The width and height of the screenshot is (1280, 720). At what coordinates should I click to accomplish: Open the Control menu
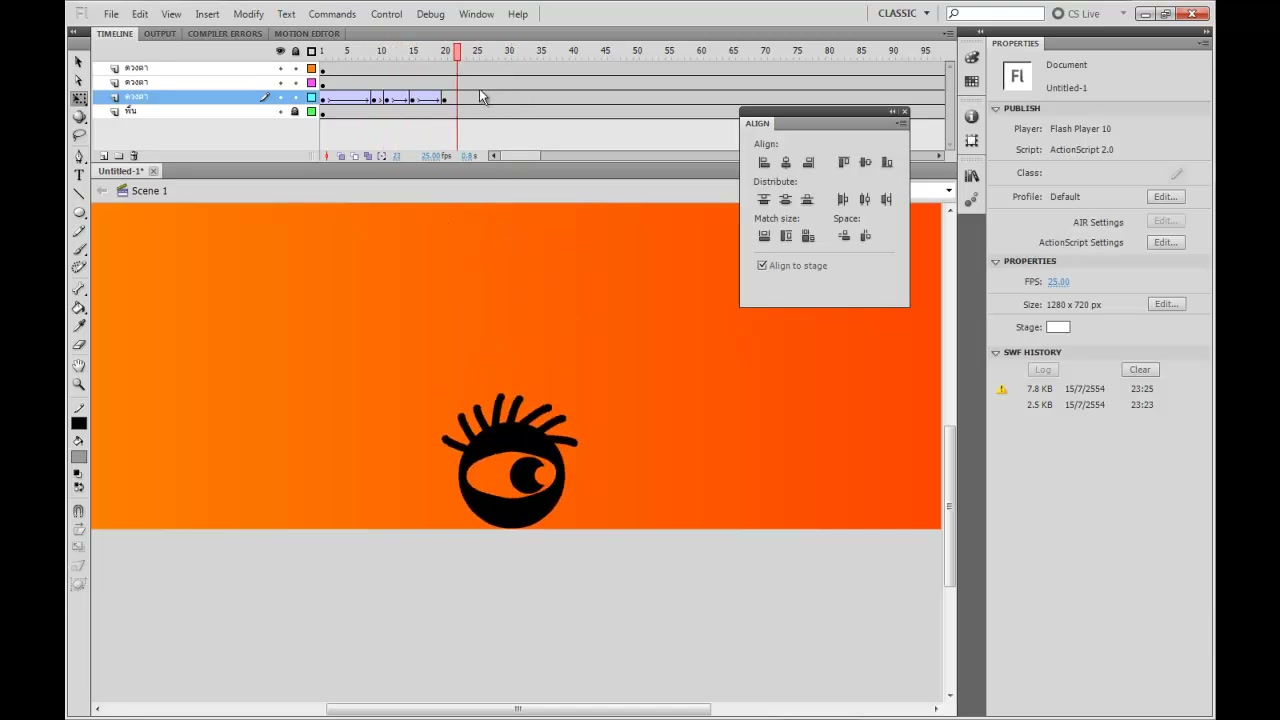tap(386, 14)
